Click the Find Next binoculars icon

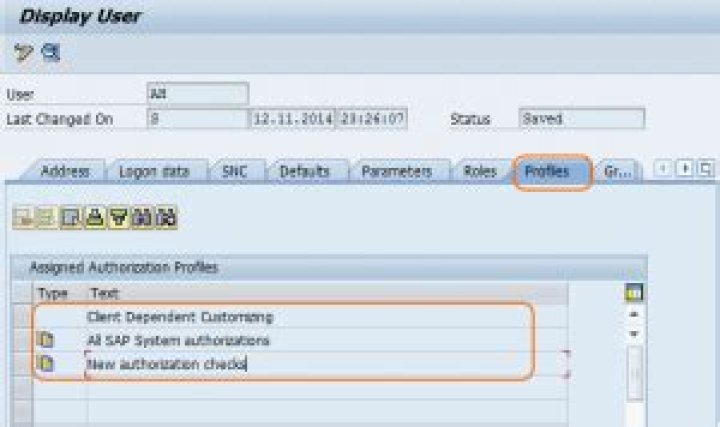click(x=167, y=217)
